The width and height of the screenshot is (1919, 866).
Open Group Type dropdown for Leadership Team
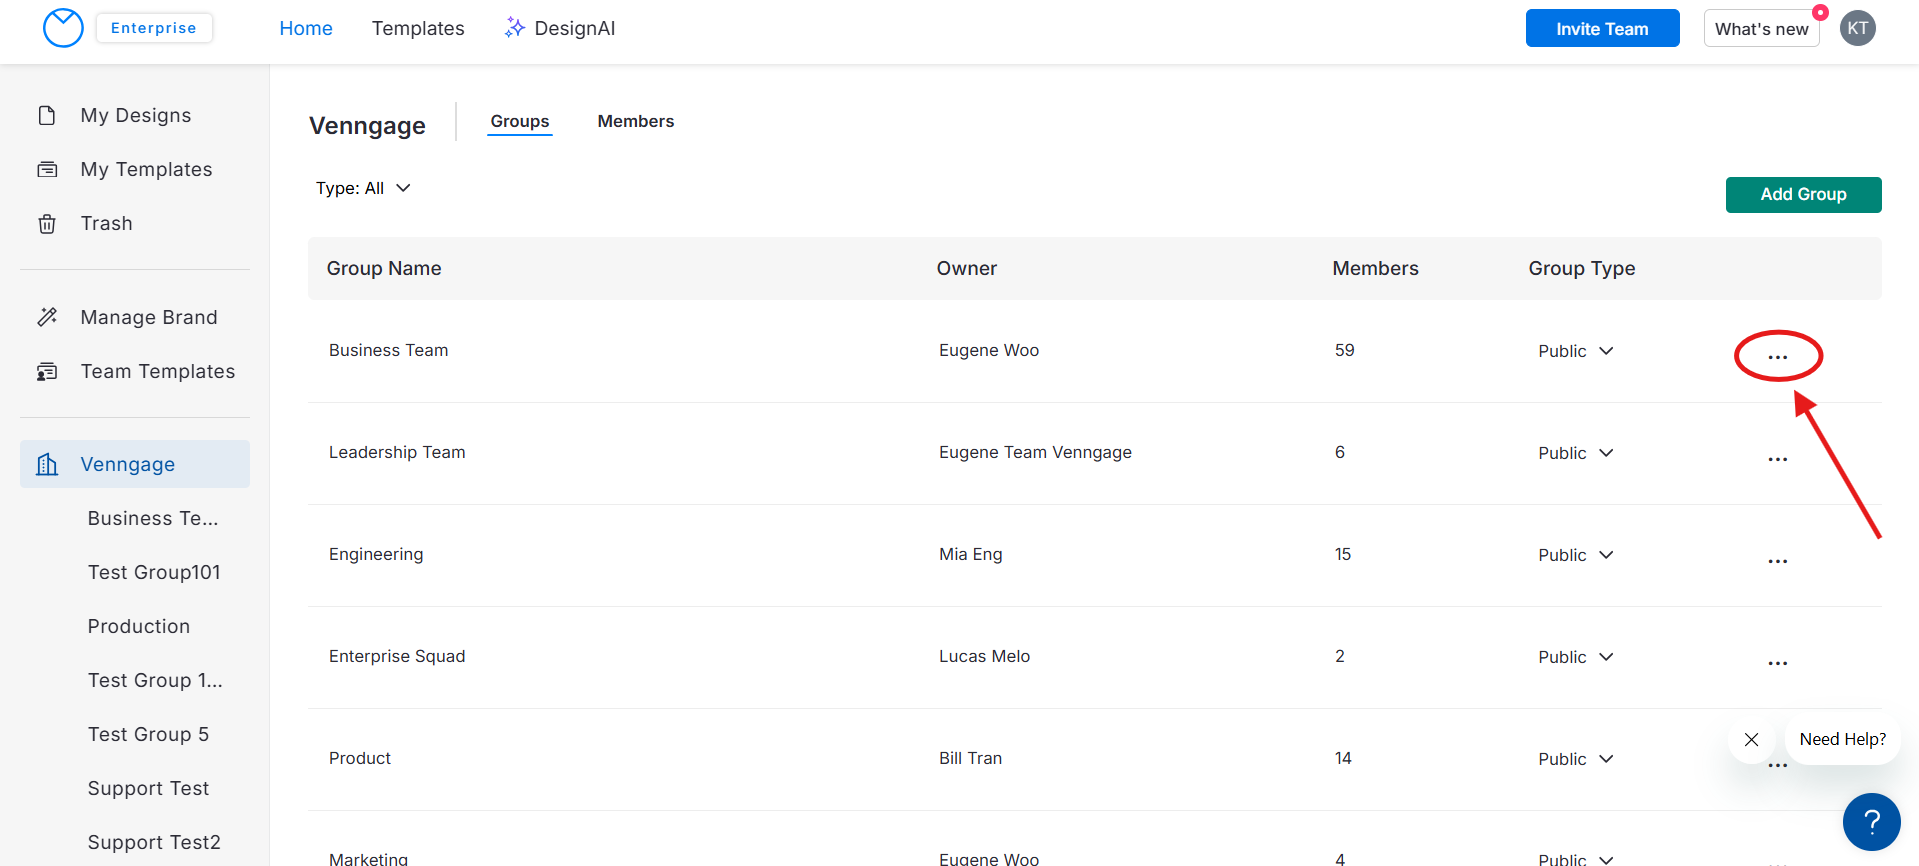(x=1575, y=453)
